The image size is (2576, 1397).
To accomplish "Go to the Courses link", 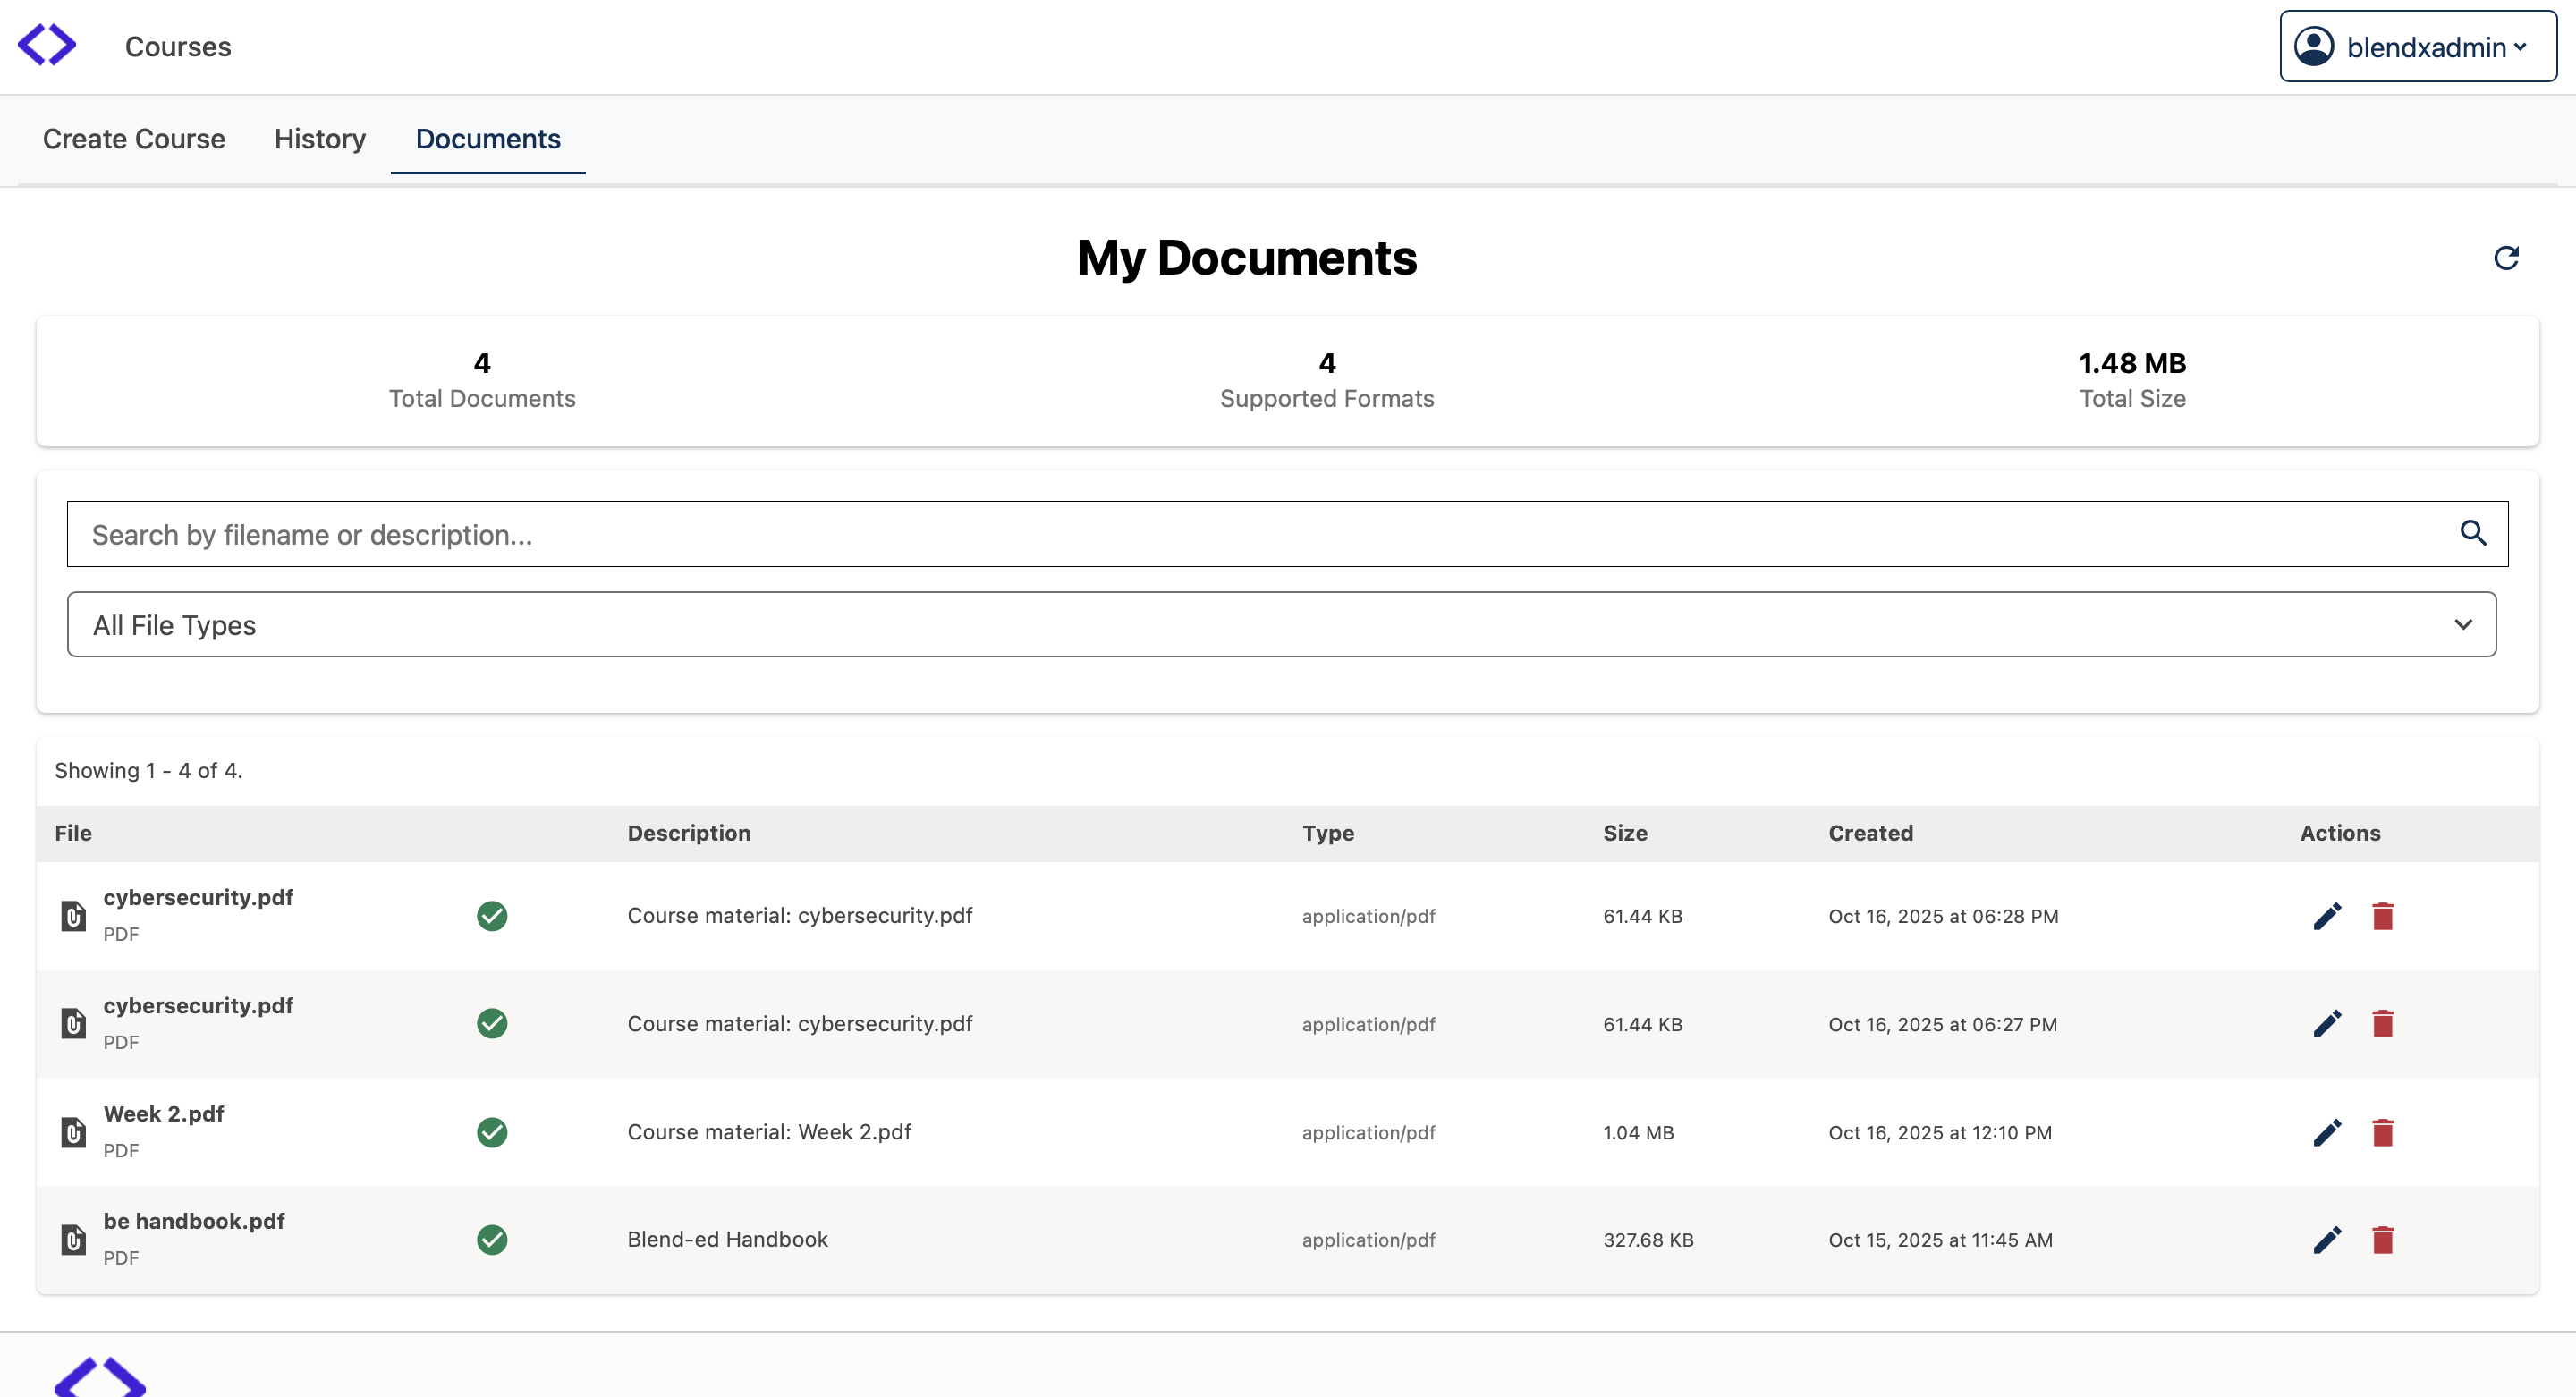I will tap(178, 47).
